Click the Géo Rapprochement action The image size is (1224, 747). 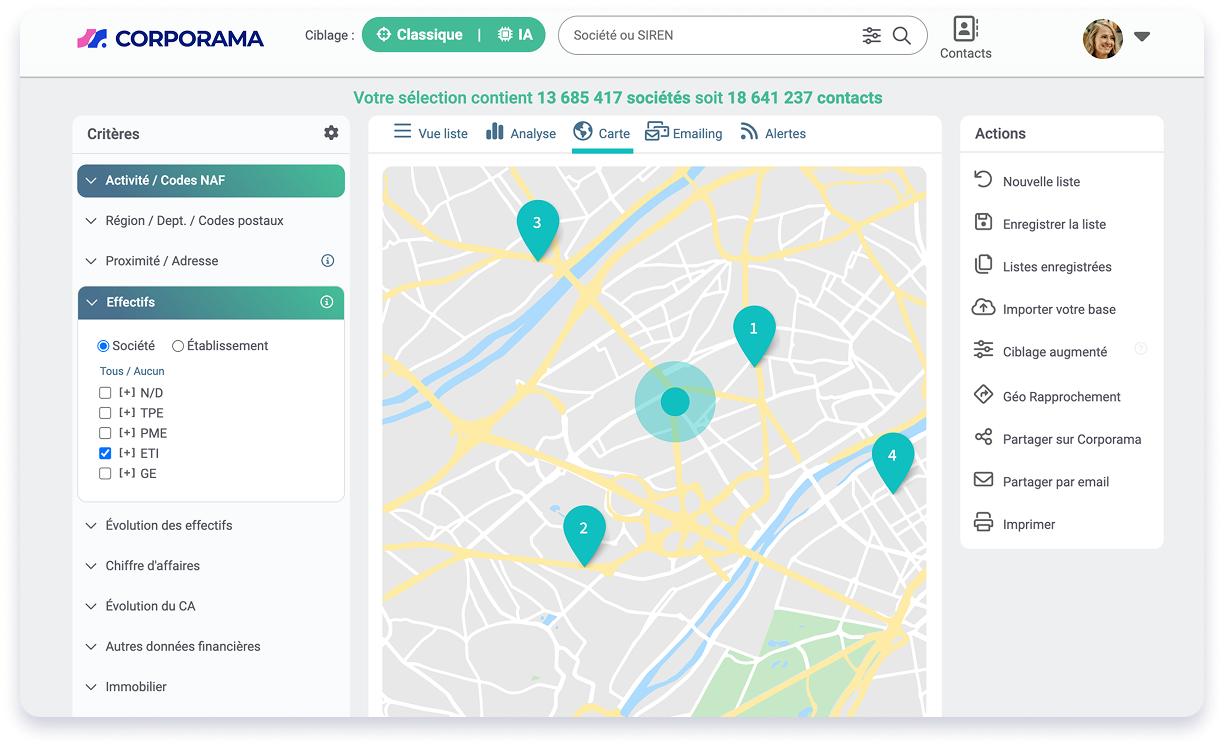tap(1061, 396)
